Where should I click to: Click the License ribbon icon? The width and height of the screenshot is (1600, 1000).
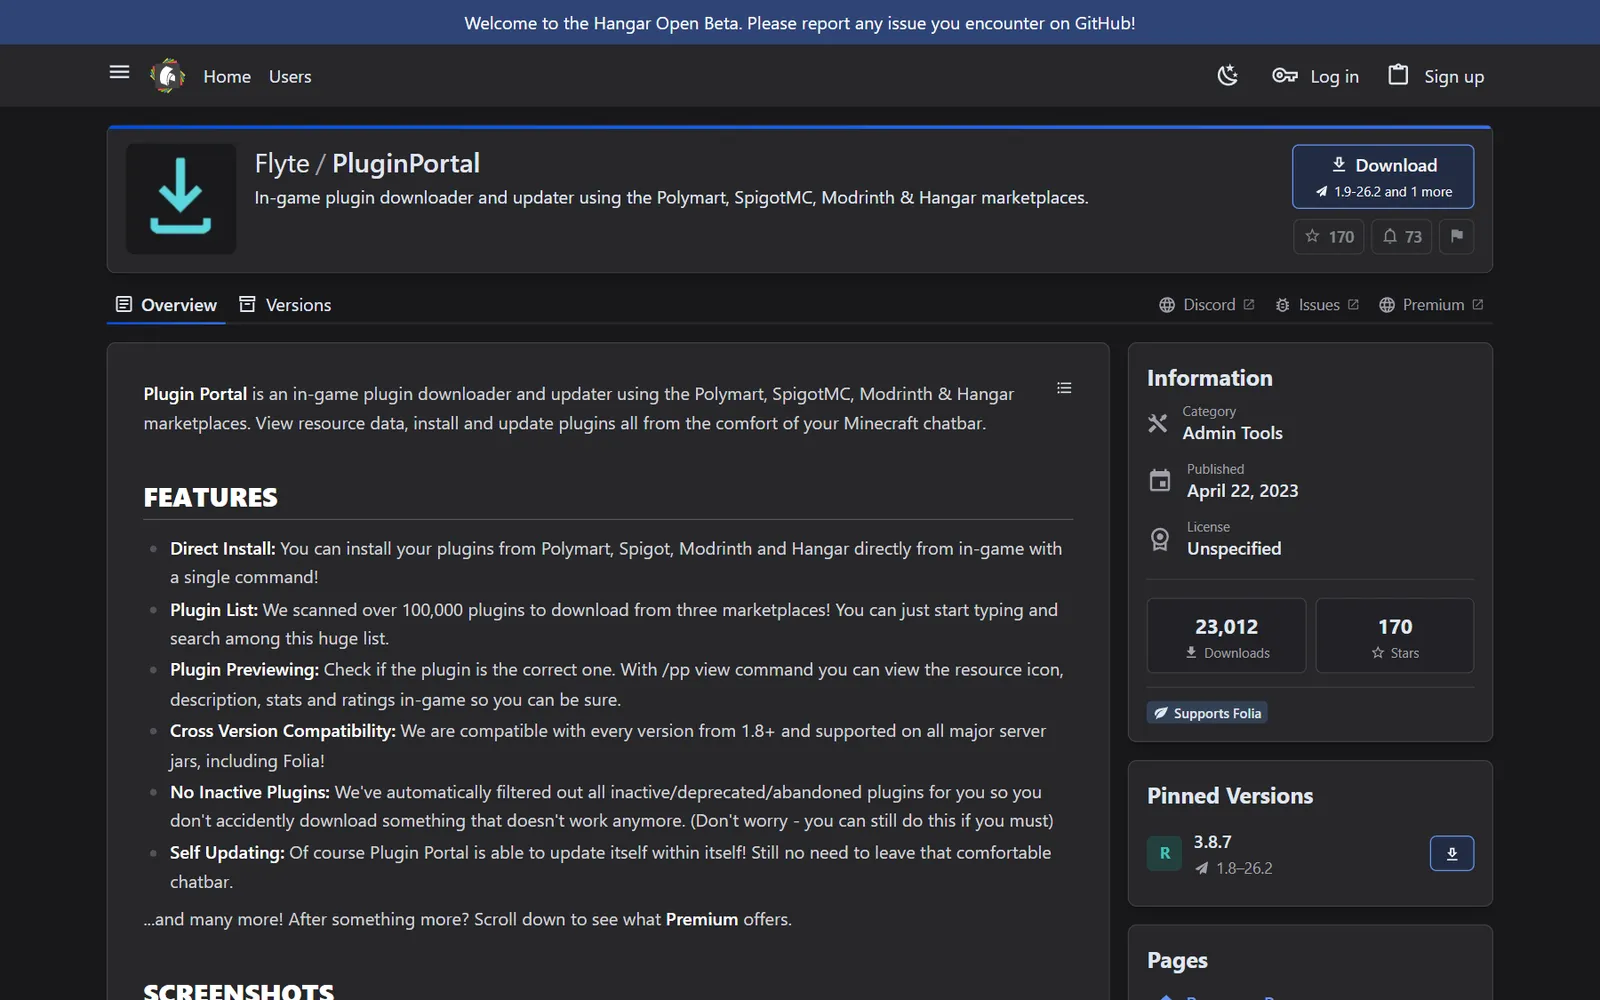1160,539
